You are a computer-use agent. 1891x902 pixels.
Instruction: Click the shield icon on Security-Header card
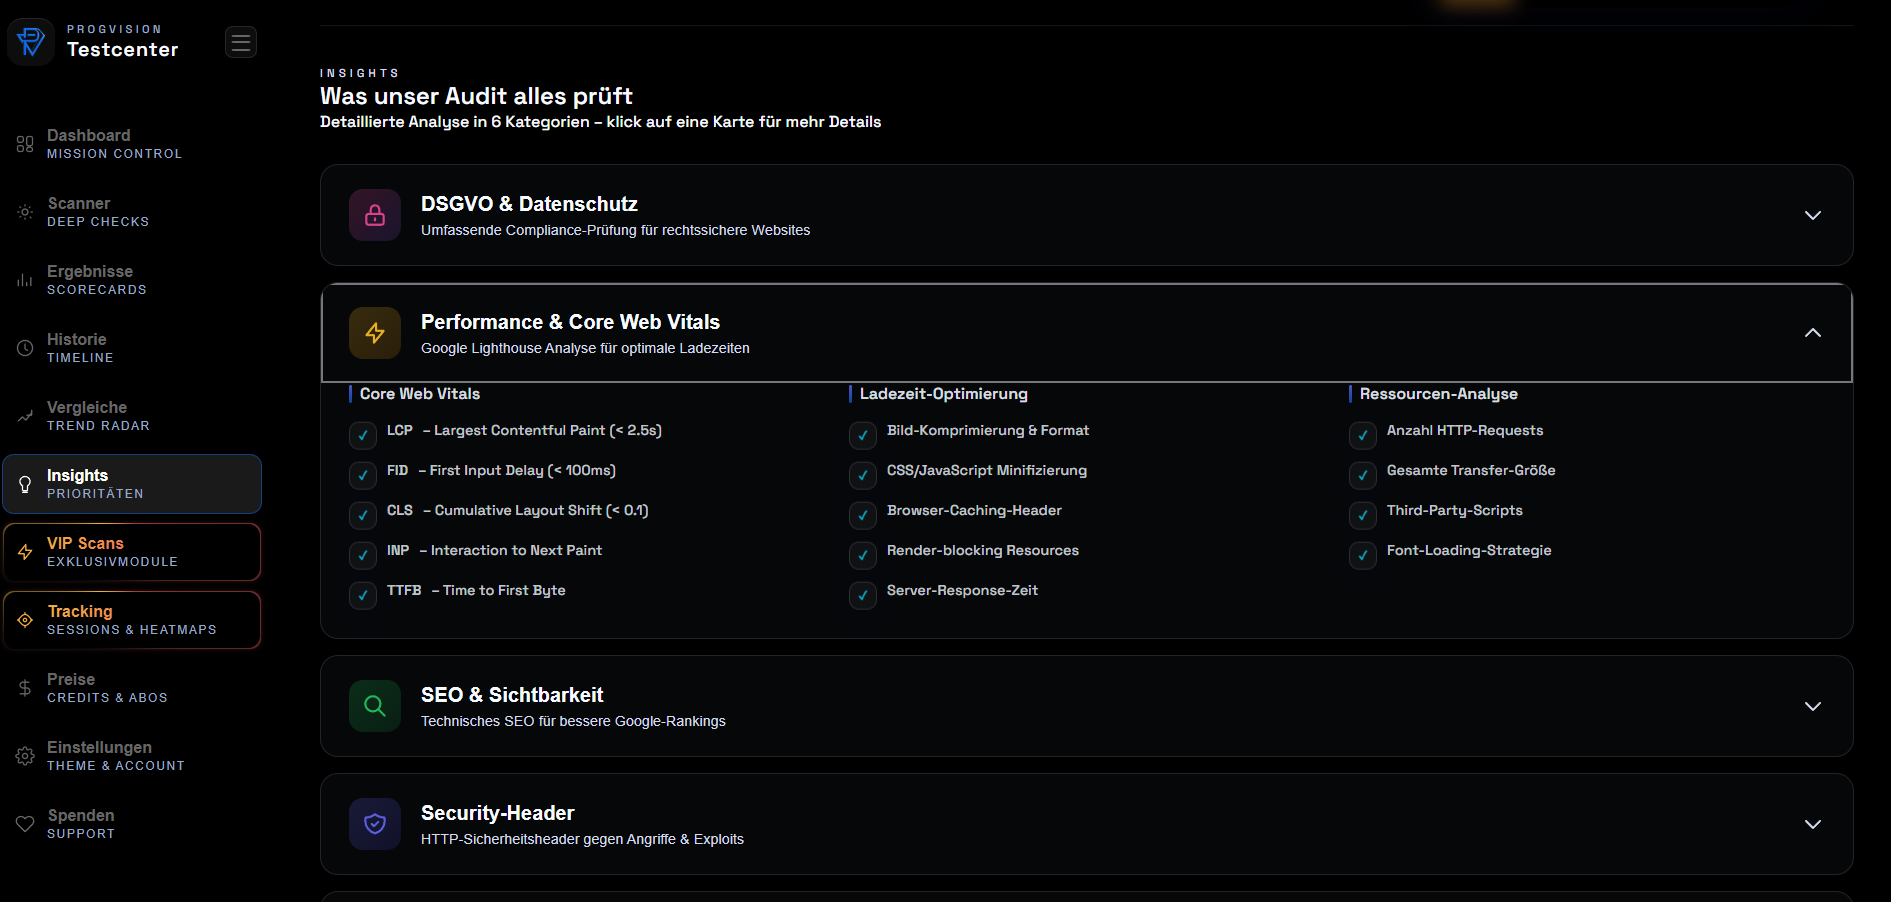(374, 824)
